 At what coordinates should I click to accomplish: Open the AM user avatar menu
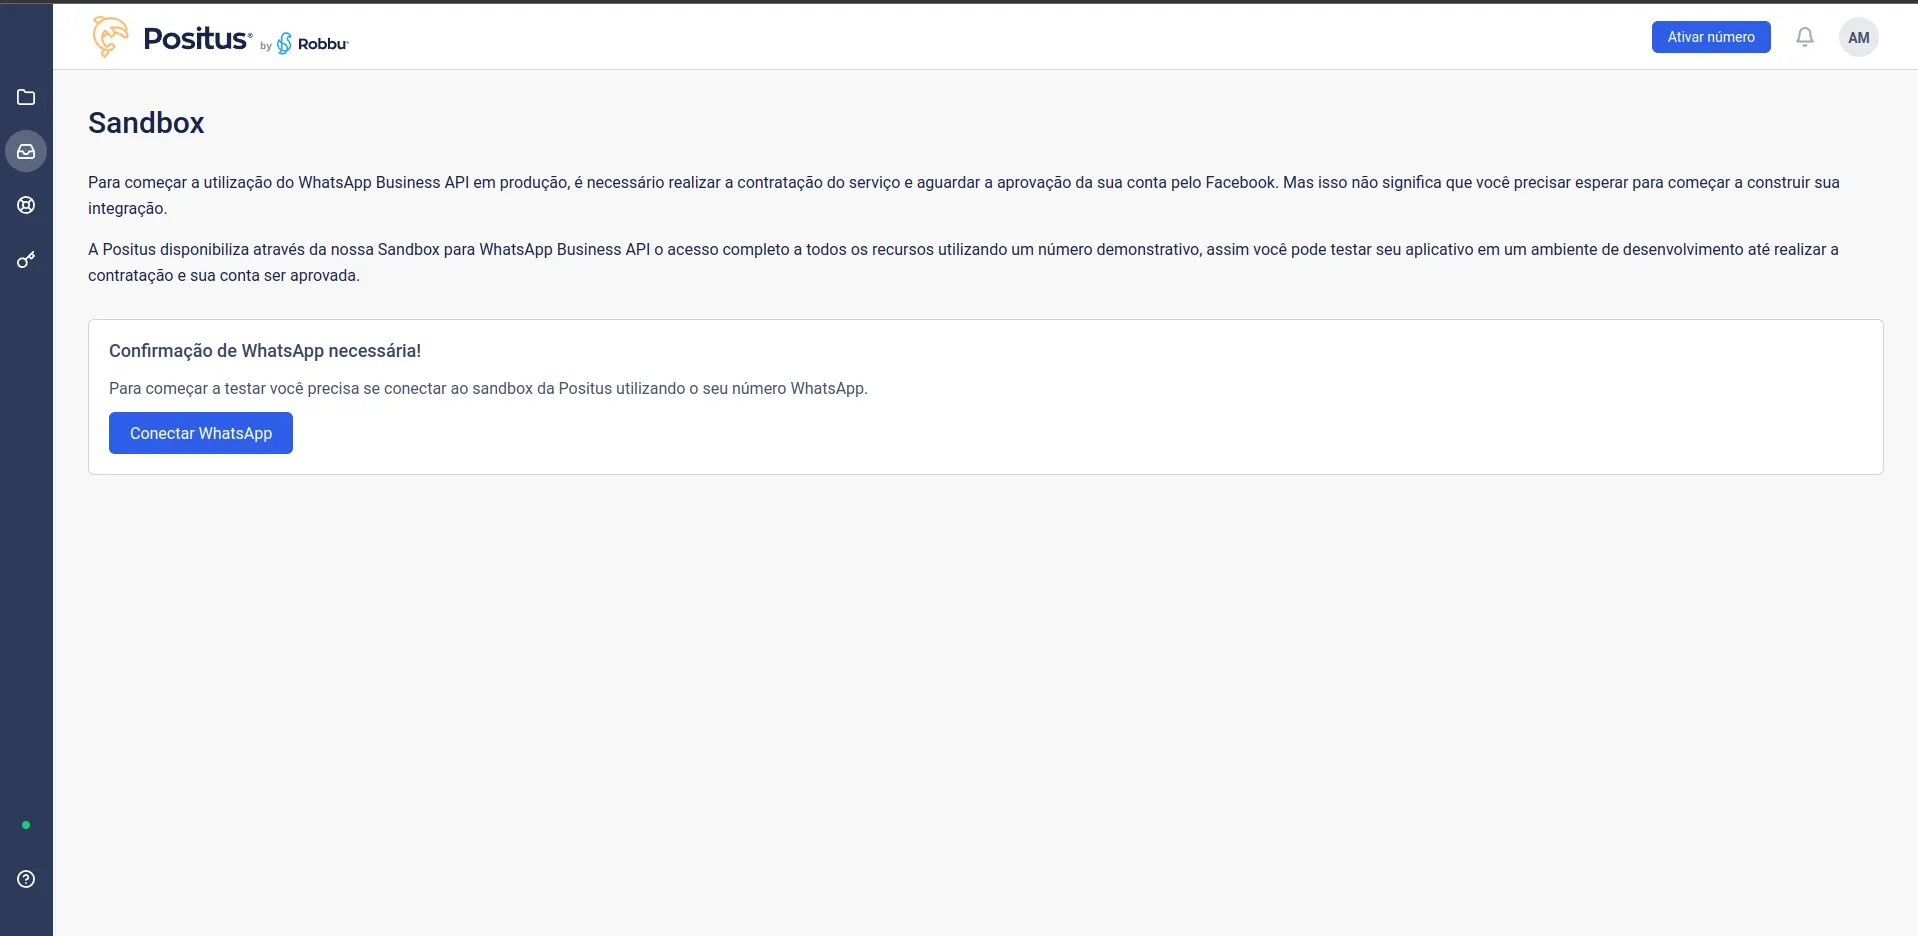click(1858, 37)
